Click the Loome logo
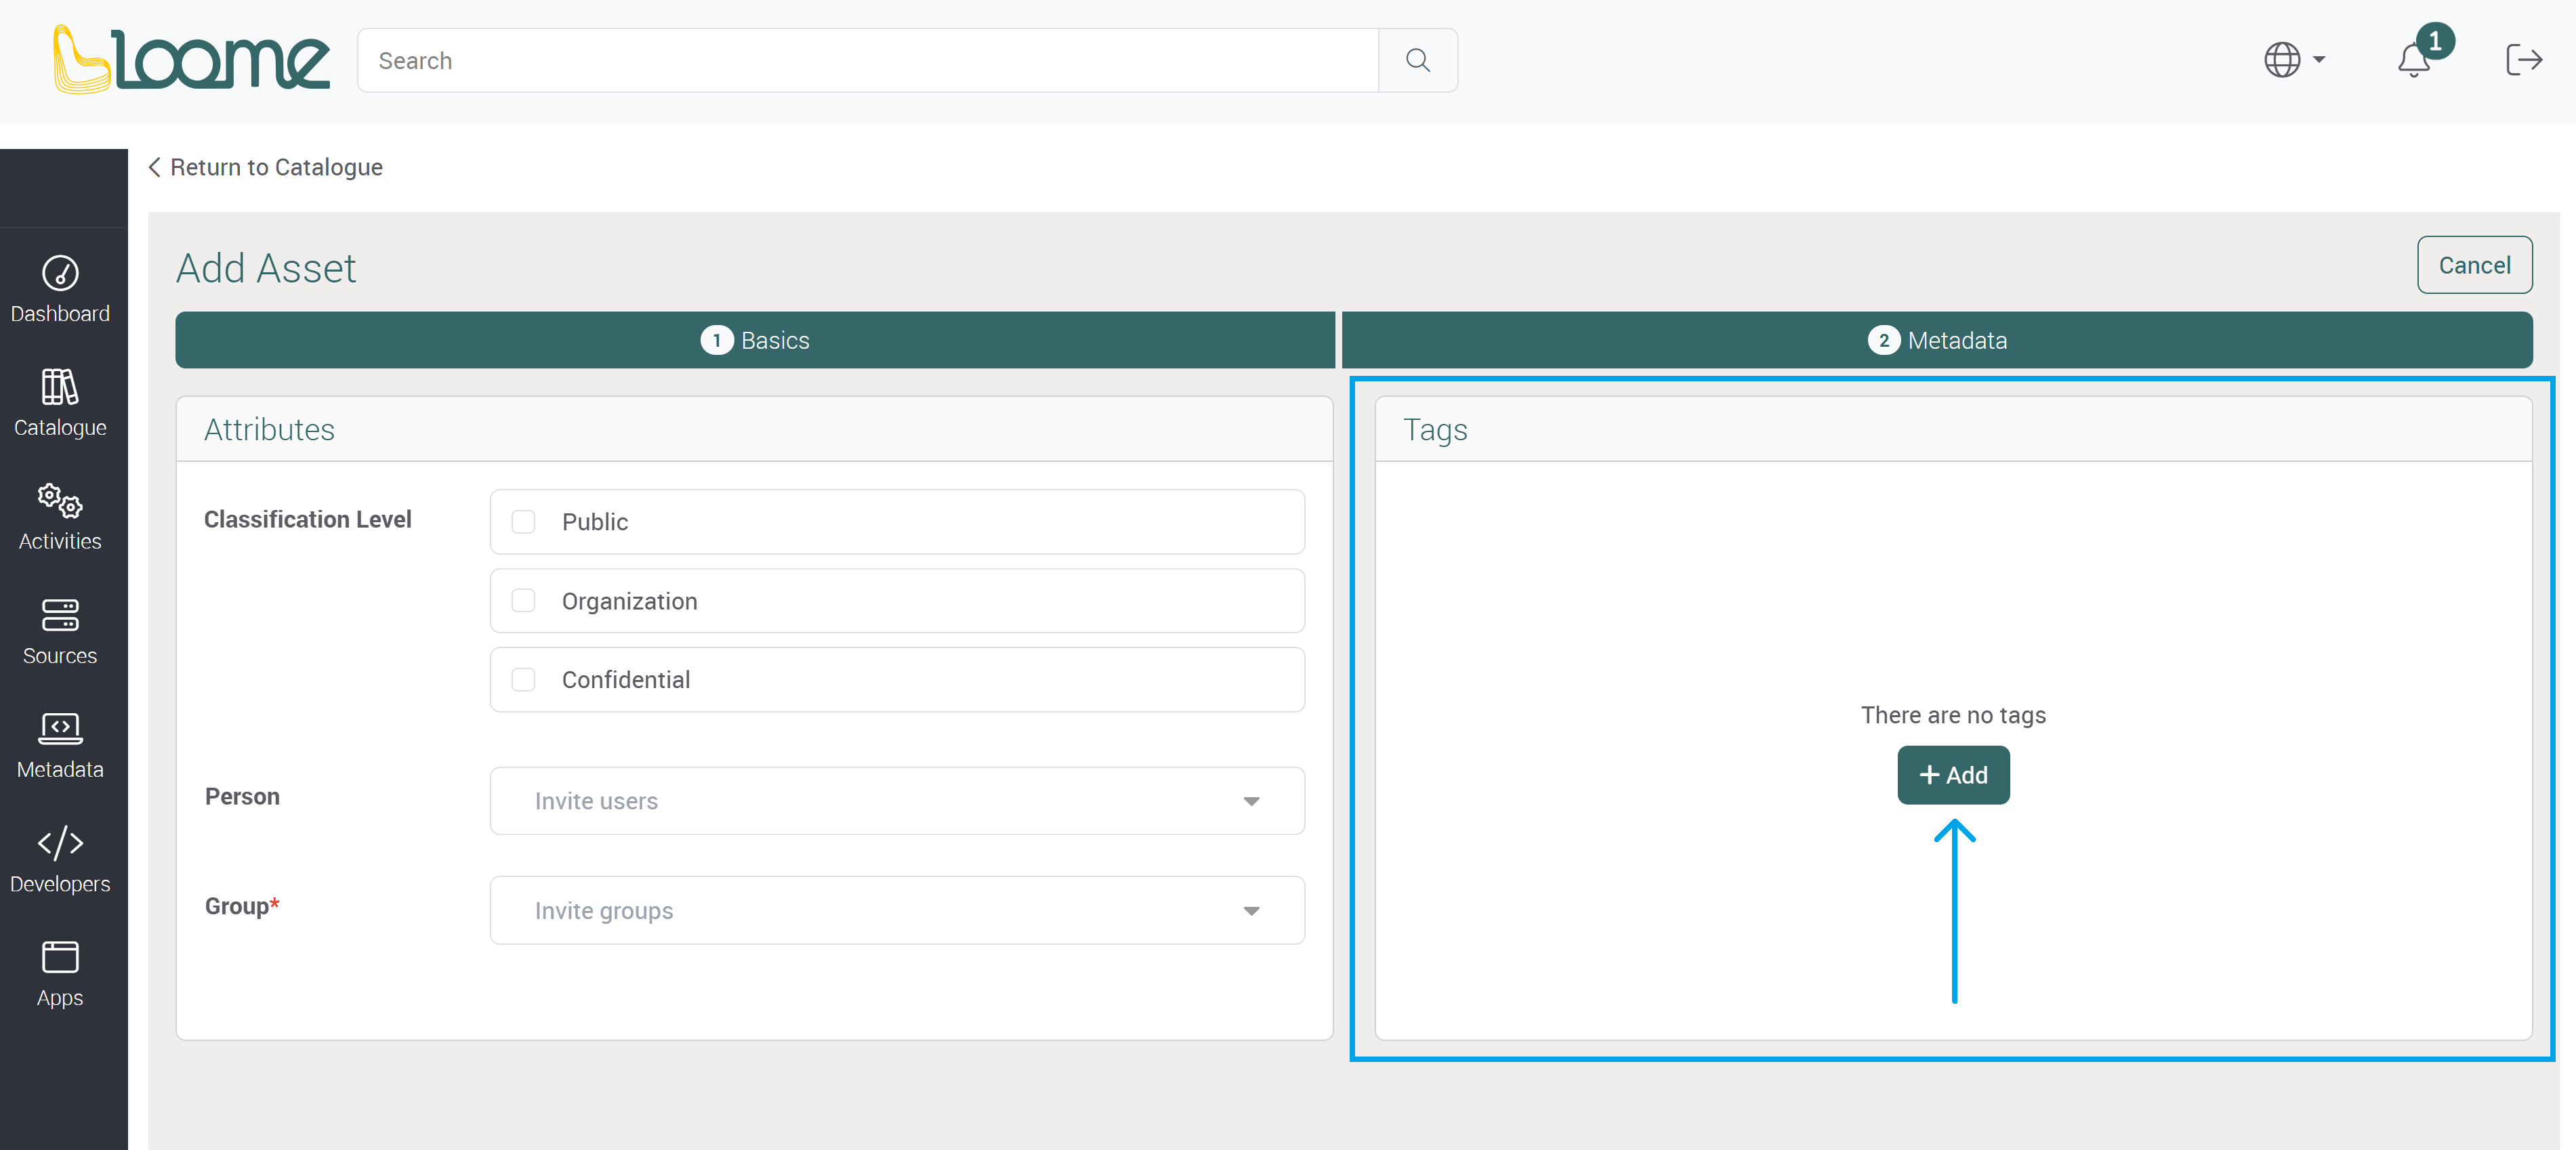Image resolution: width=2576 pixels, height=1150 pixels. [191, 59]
